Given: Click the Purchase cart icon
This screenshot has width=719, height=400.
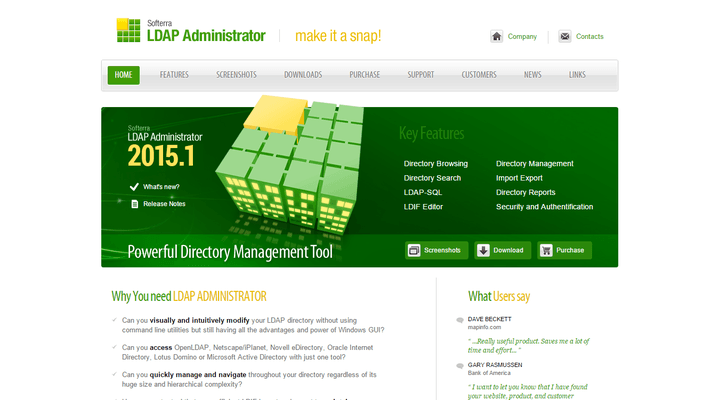Looking at the screenshot, I should tap(546, 250).
